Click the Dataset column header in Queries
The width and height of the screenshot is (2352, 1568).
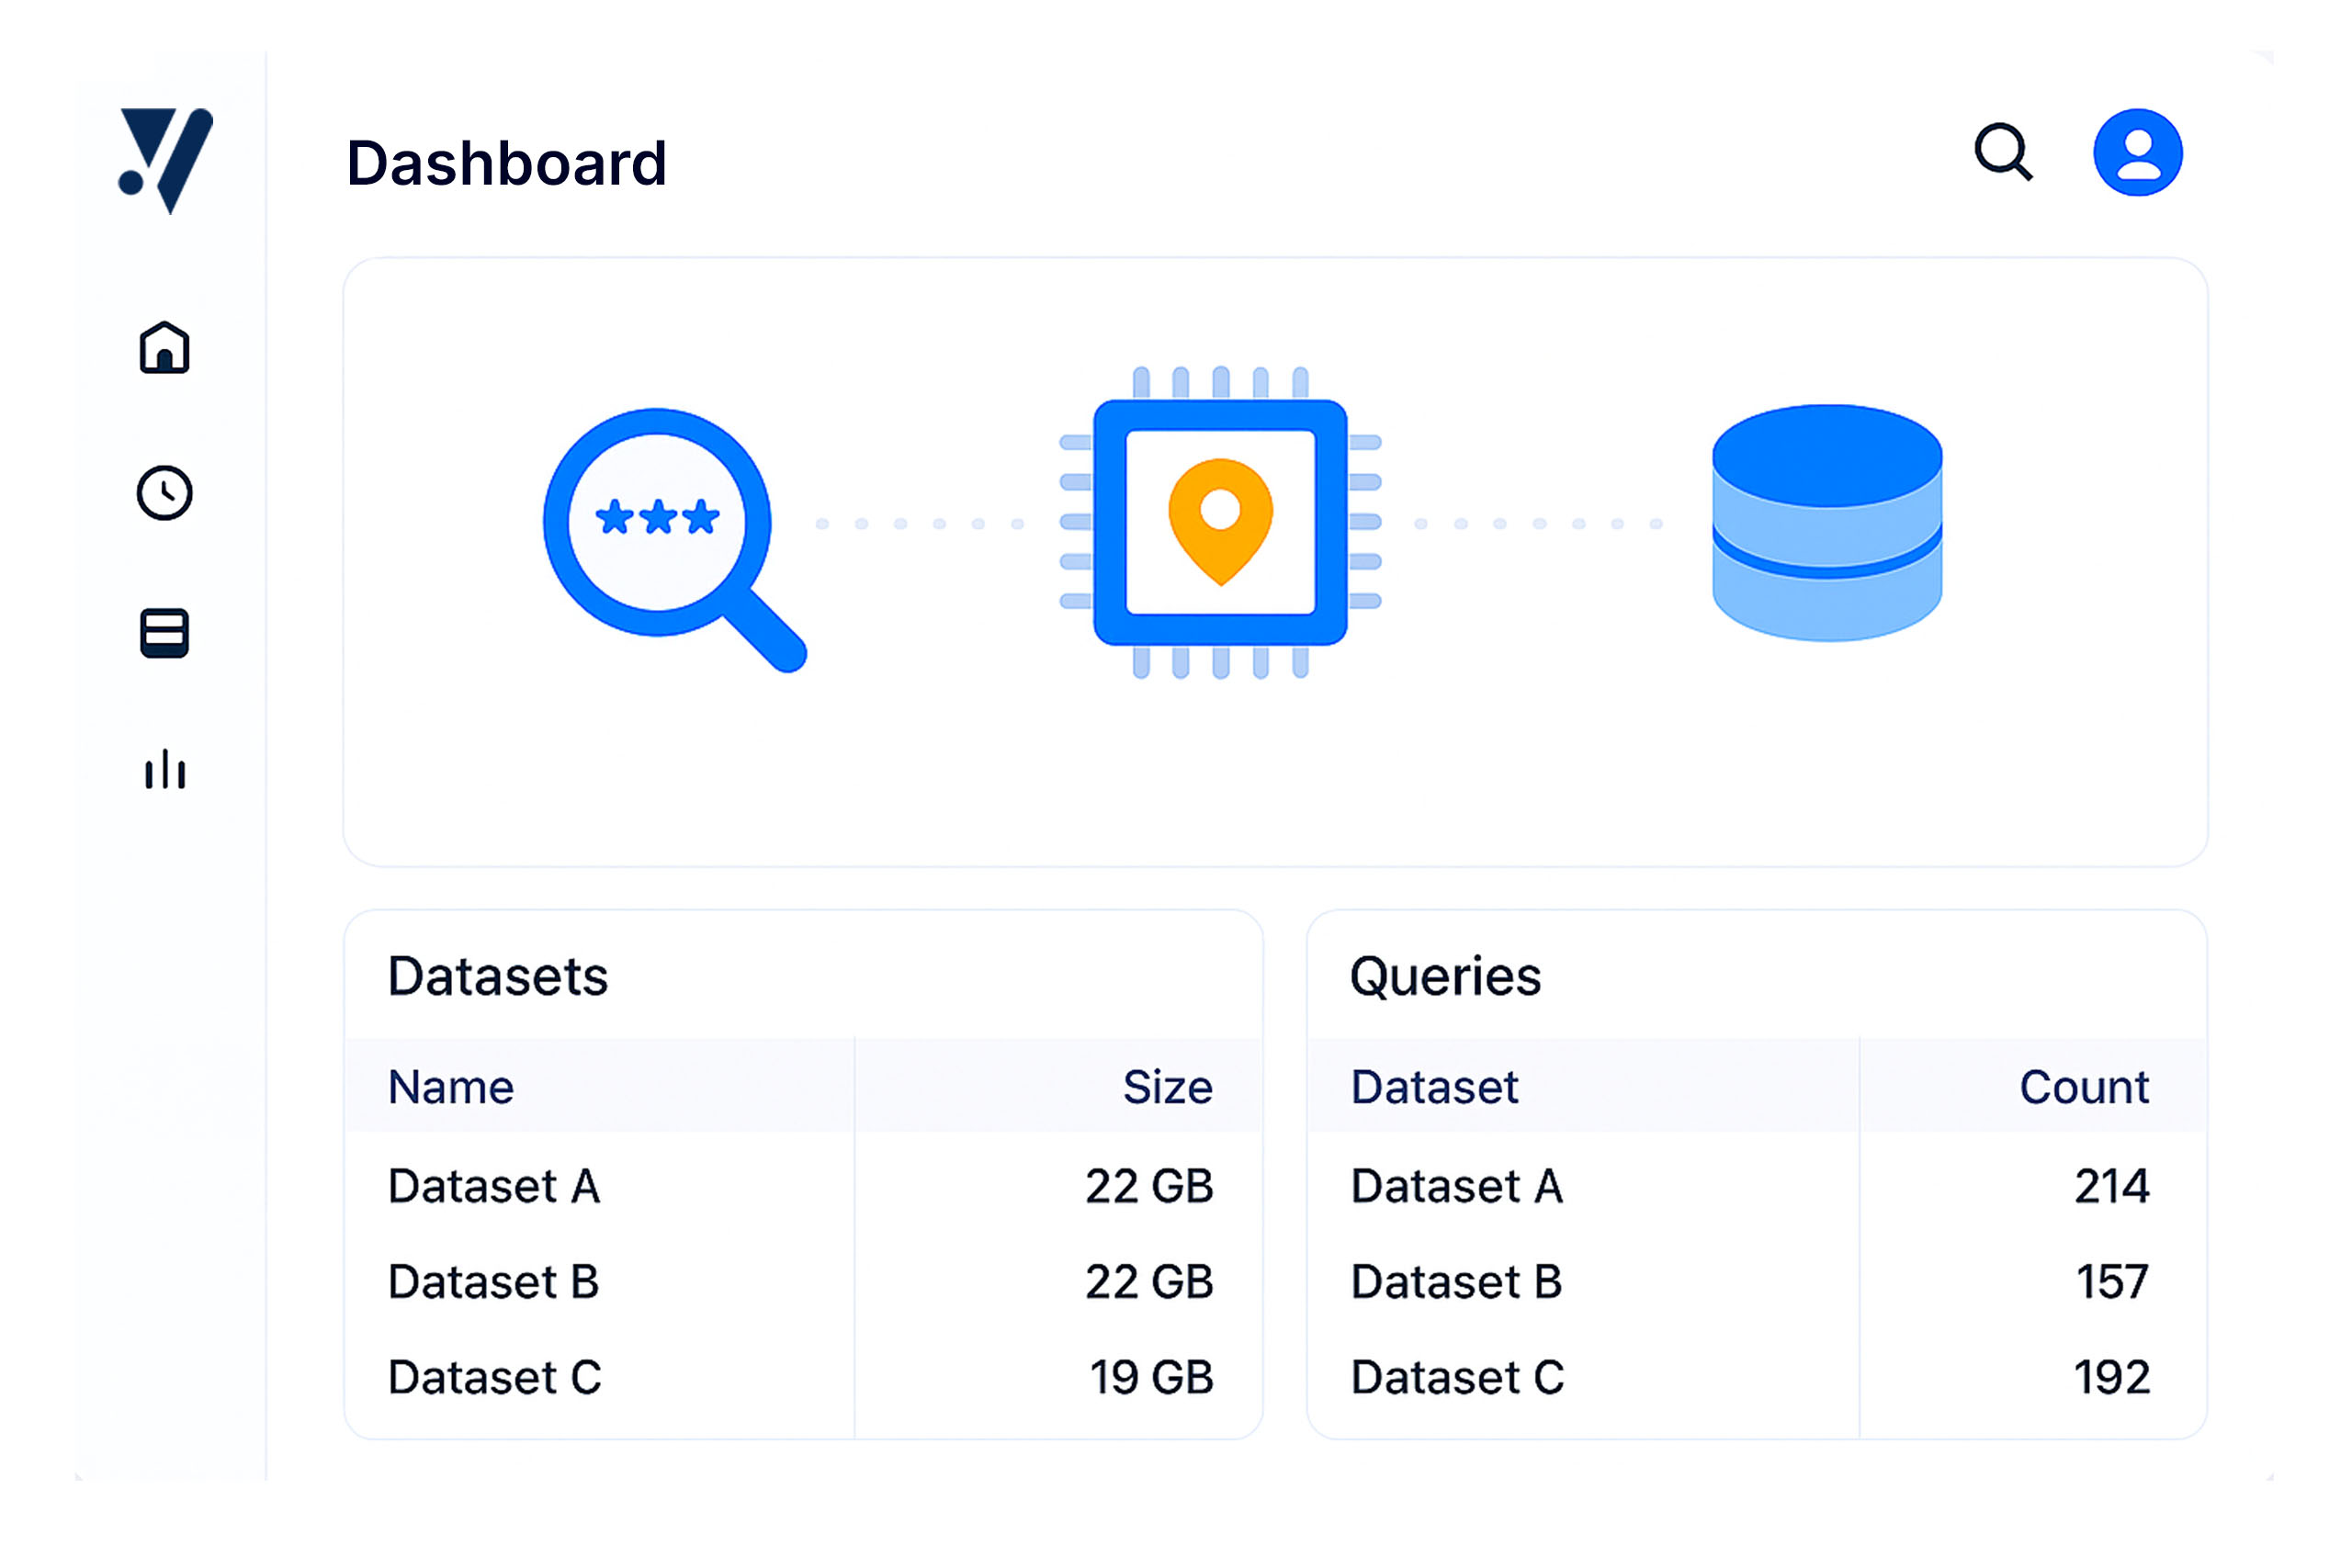tap(1434, 1087)
